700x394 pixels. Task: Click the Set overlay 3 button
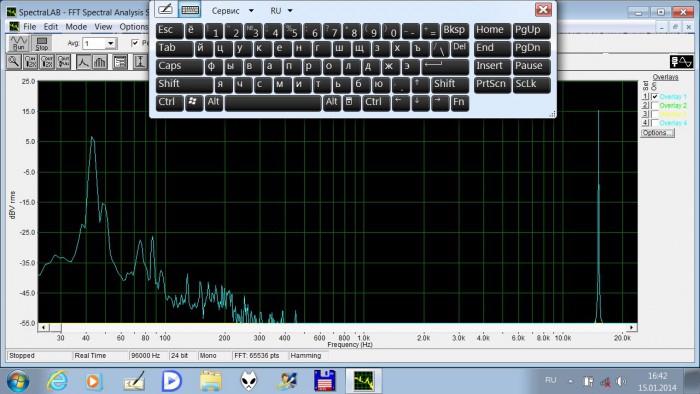pos(645,114)
